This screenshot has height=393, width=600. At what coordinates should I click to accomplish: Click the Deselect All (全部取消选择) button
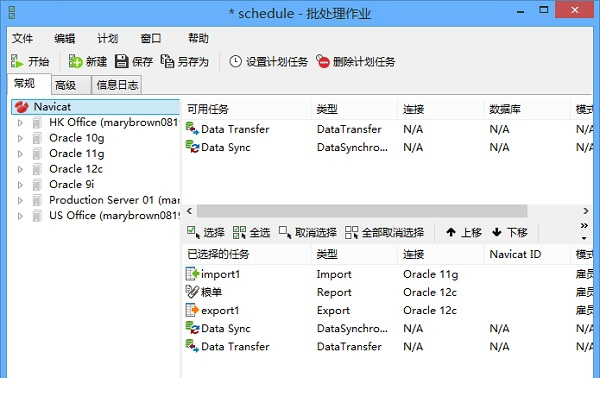coord(384,232)
